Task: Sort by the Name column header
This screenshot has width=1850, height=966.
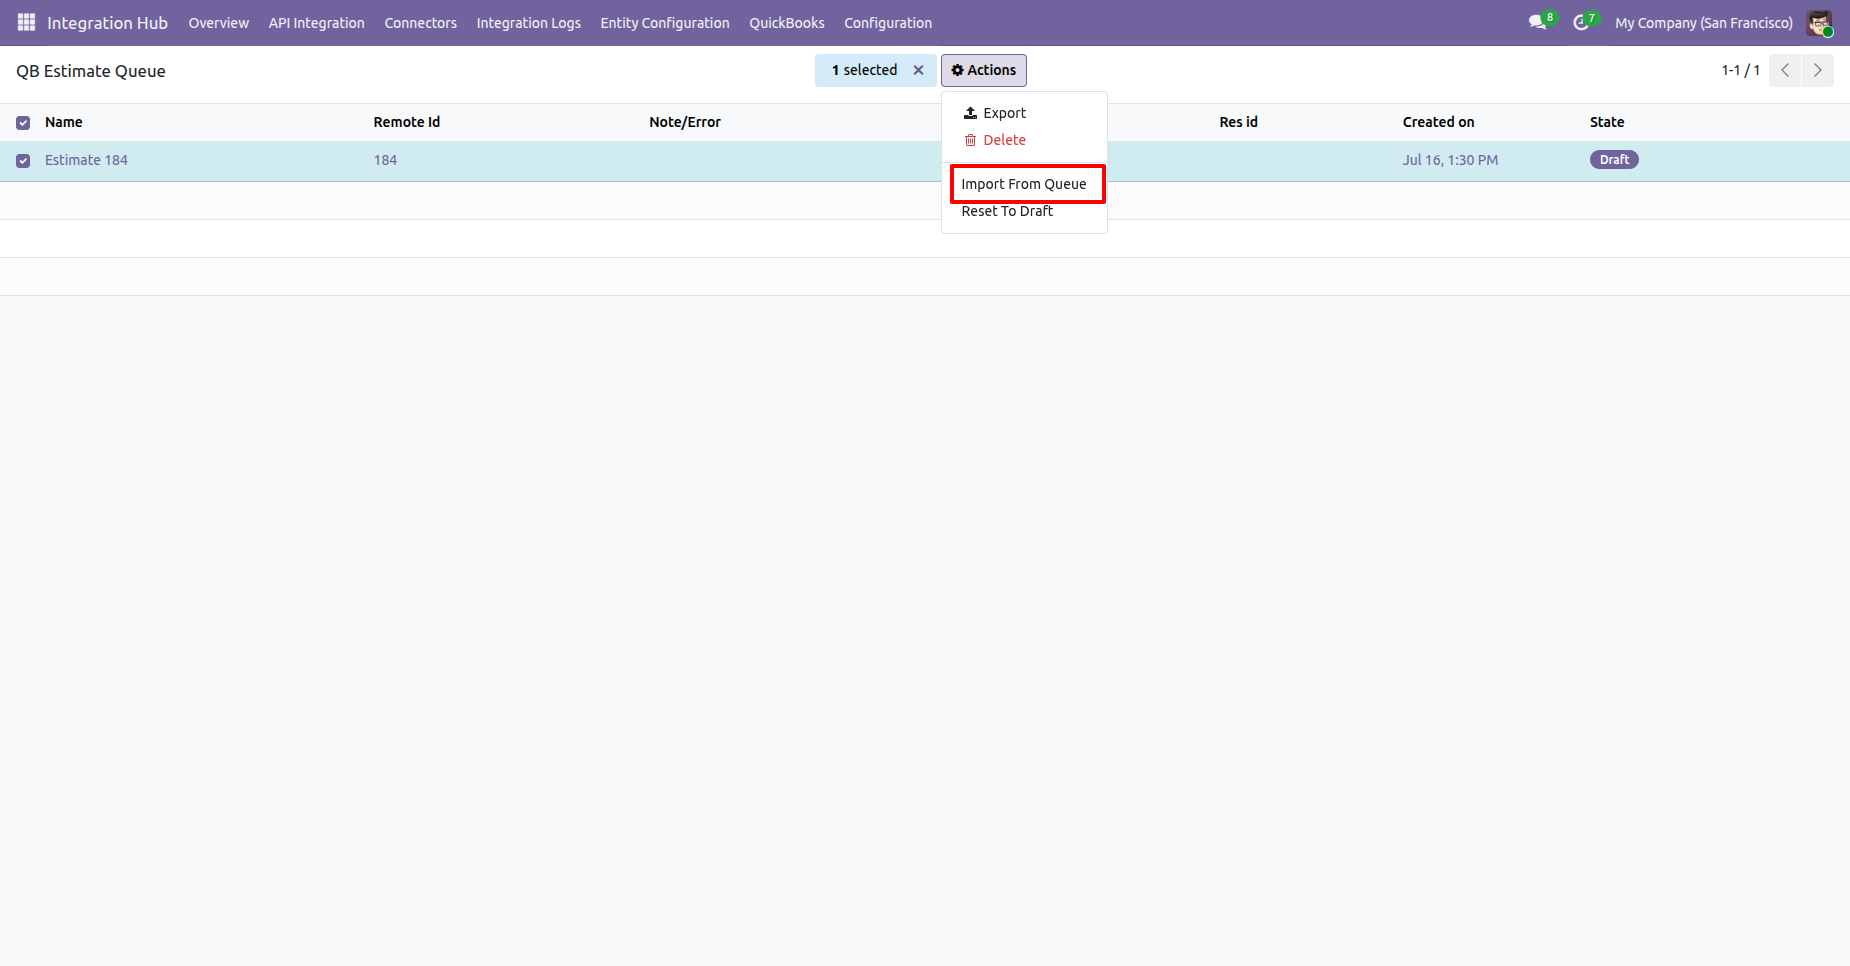Action: [x=63, y=122]
